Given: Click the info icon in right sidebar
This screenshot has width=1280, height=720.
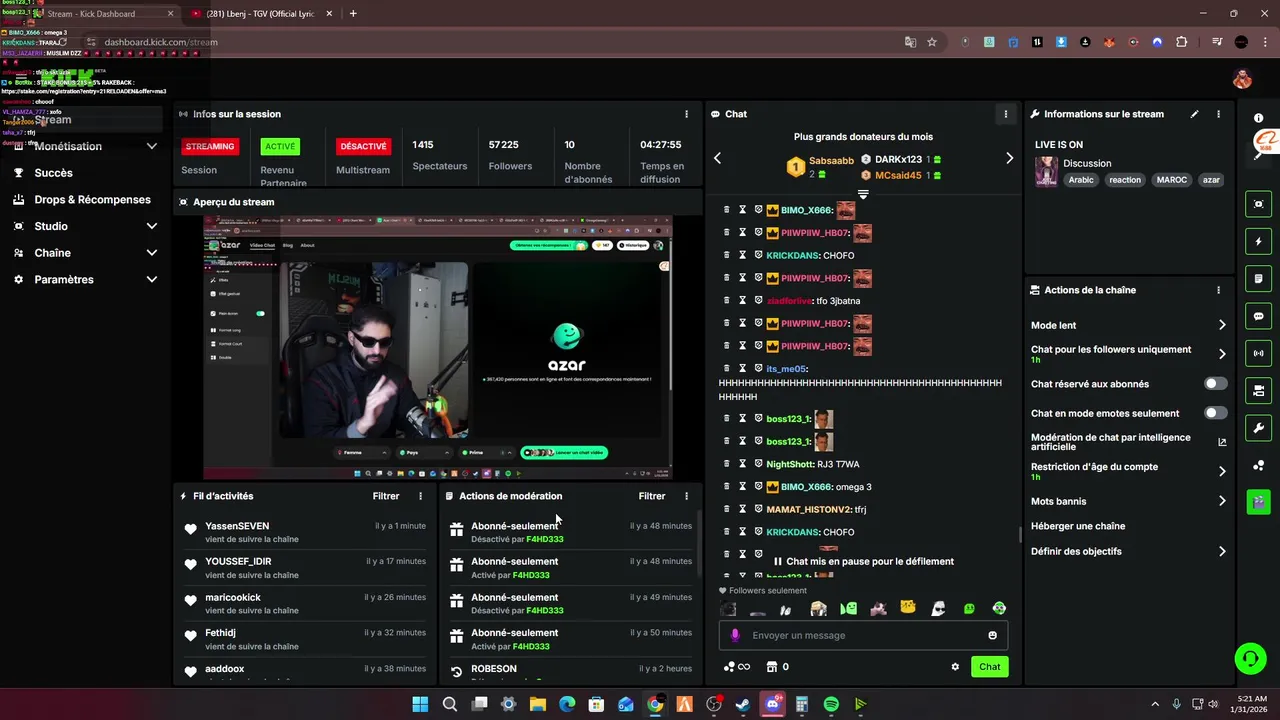Looking at the screenshot, I should pyautogui.click(x=1258, y=118).
